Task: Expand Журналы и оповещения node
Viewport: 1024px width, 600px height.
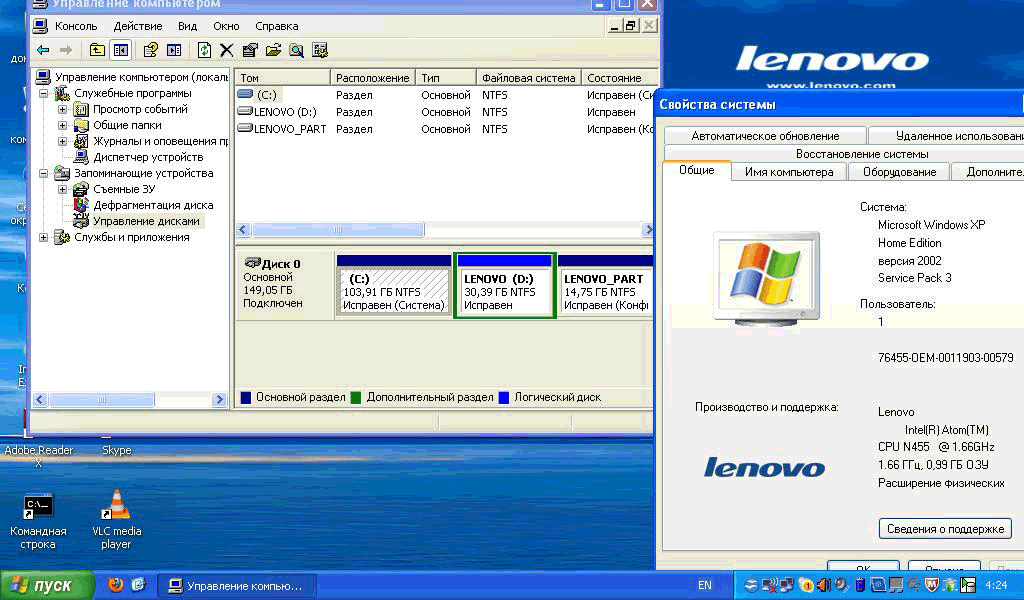Action: coord(63,141)
